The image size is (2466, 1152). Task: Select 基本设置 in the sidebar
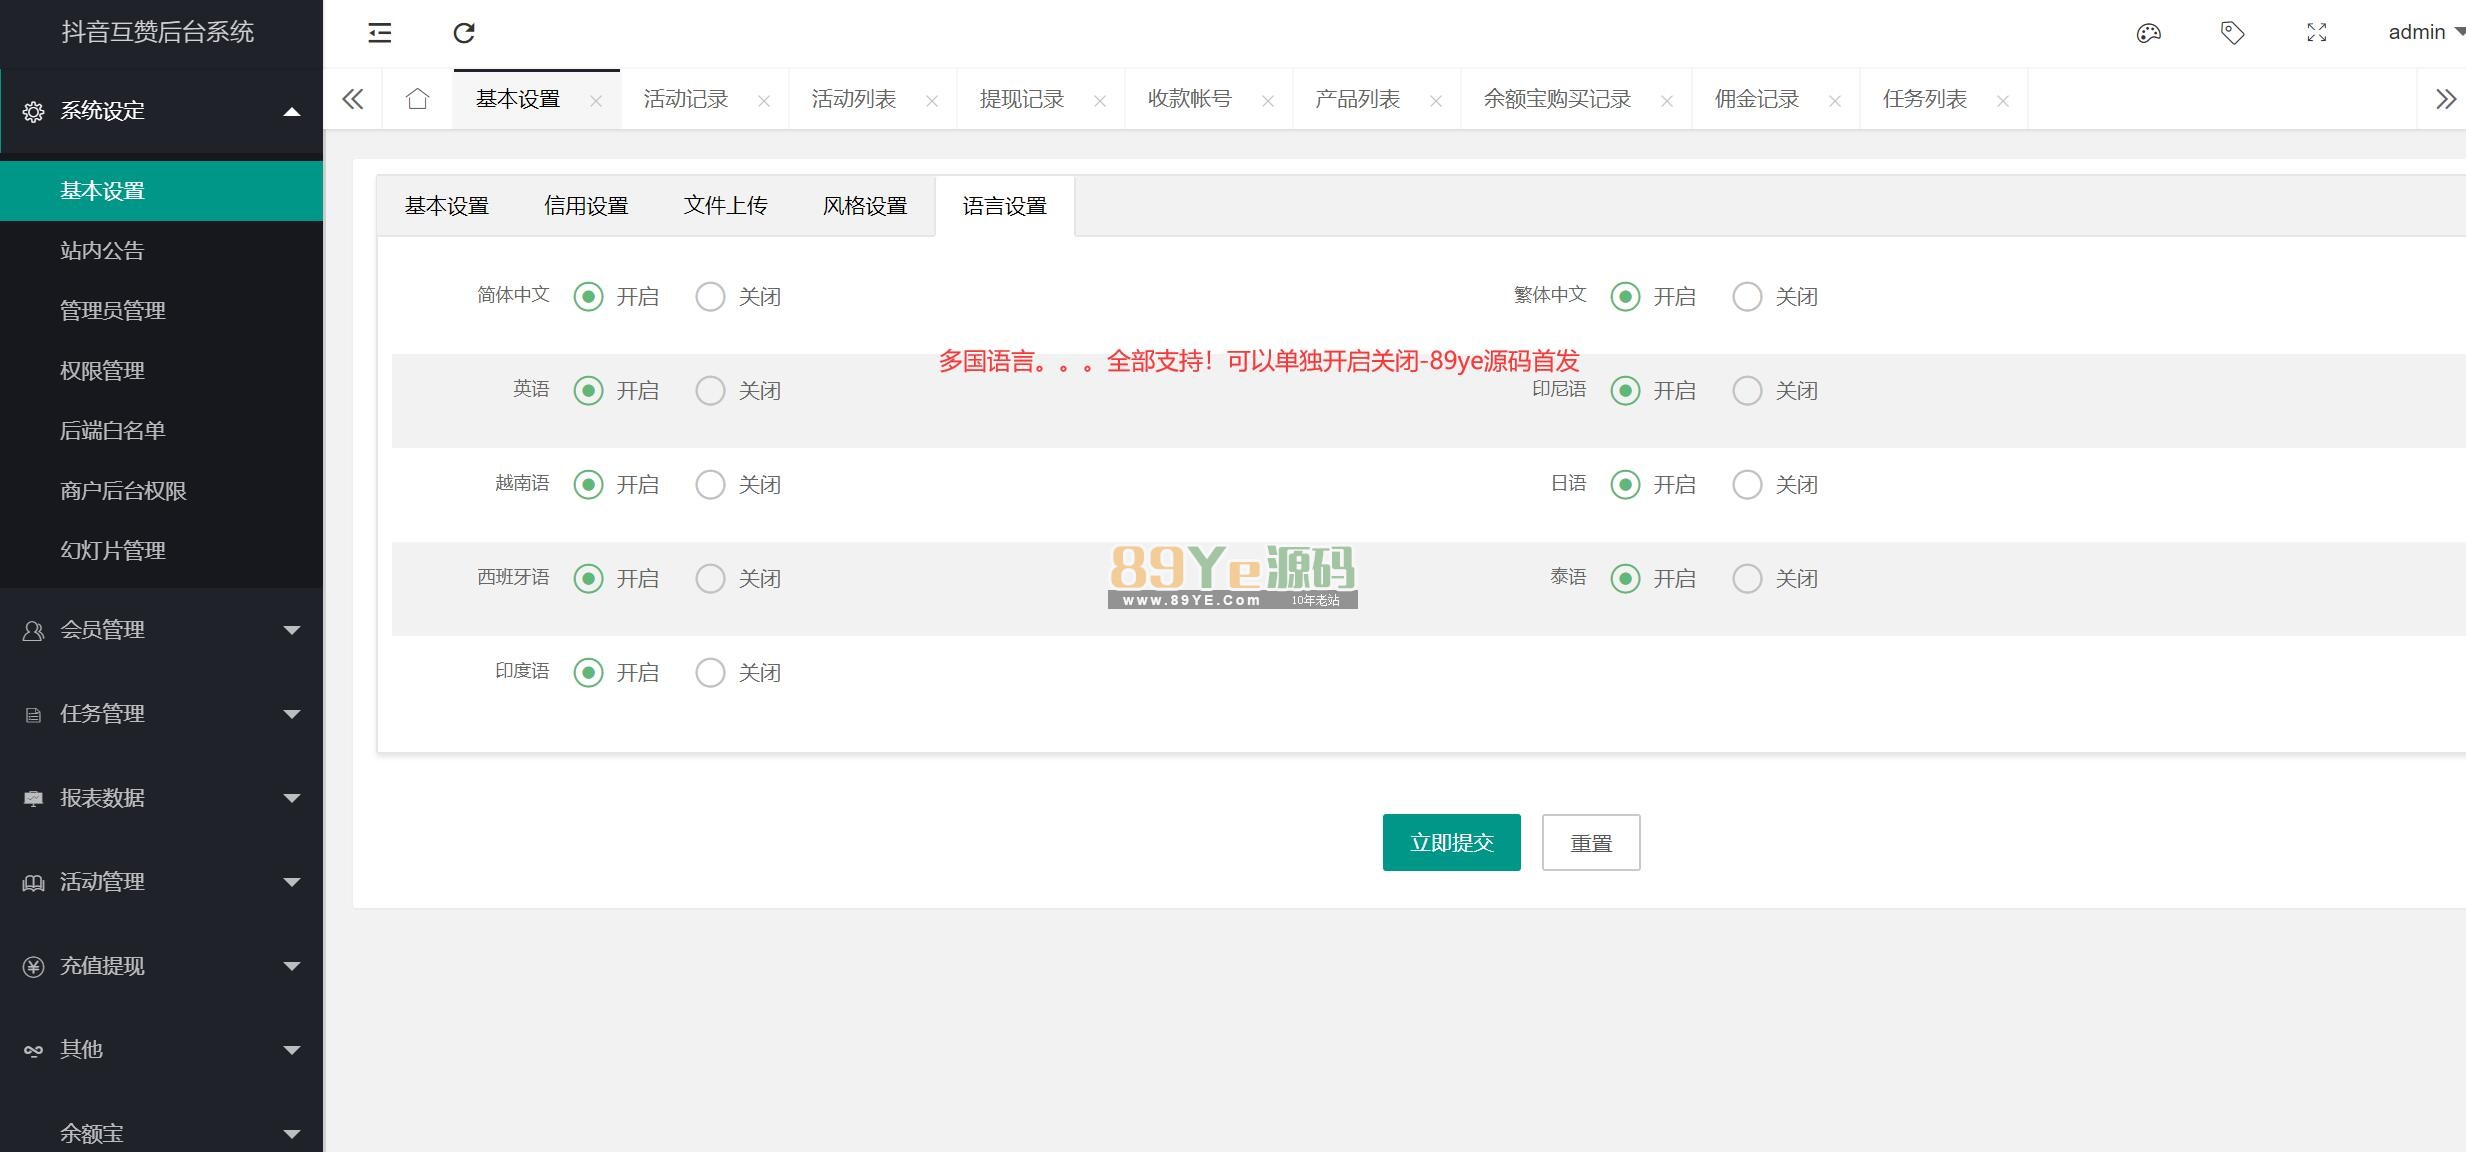click(161, 191)
